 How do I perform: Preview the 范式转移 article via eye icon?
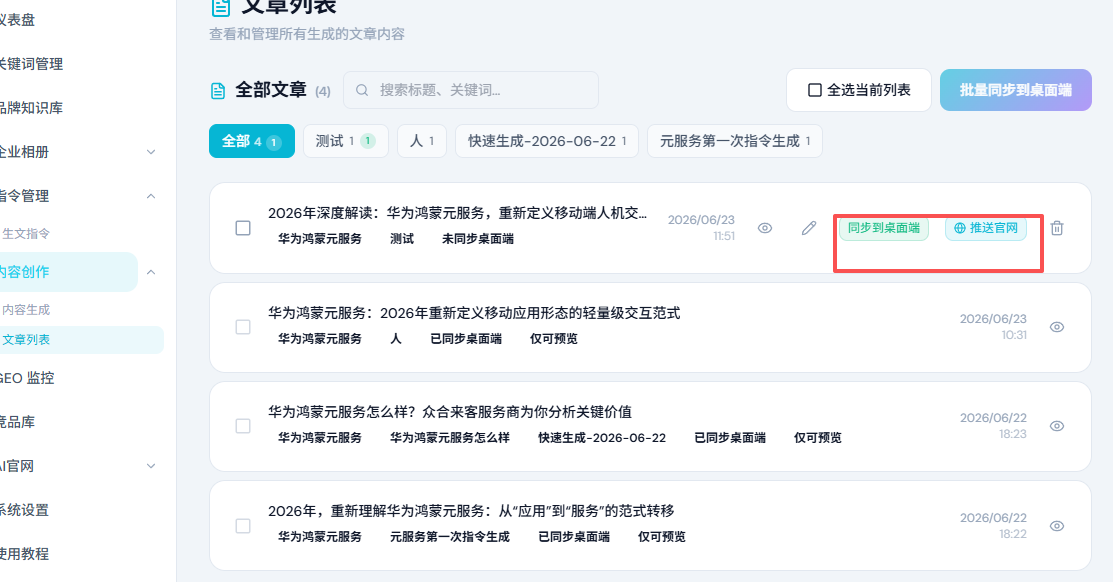(1057, 526)
